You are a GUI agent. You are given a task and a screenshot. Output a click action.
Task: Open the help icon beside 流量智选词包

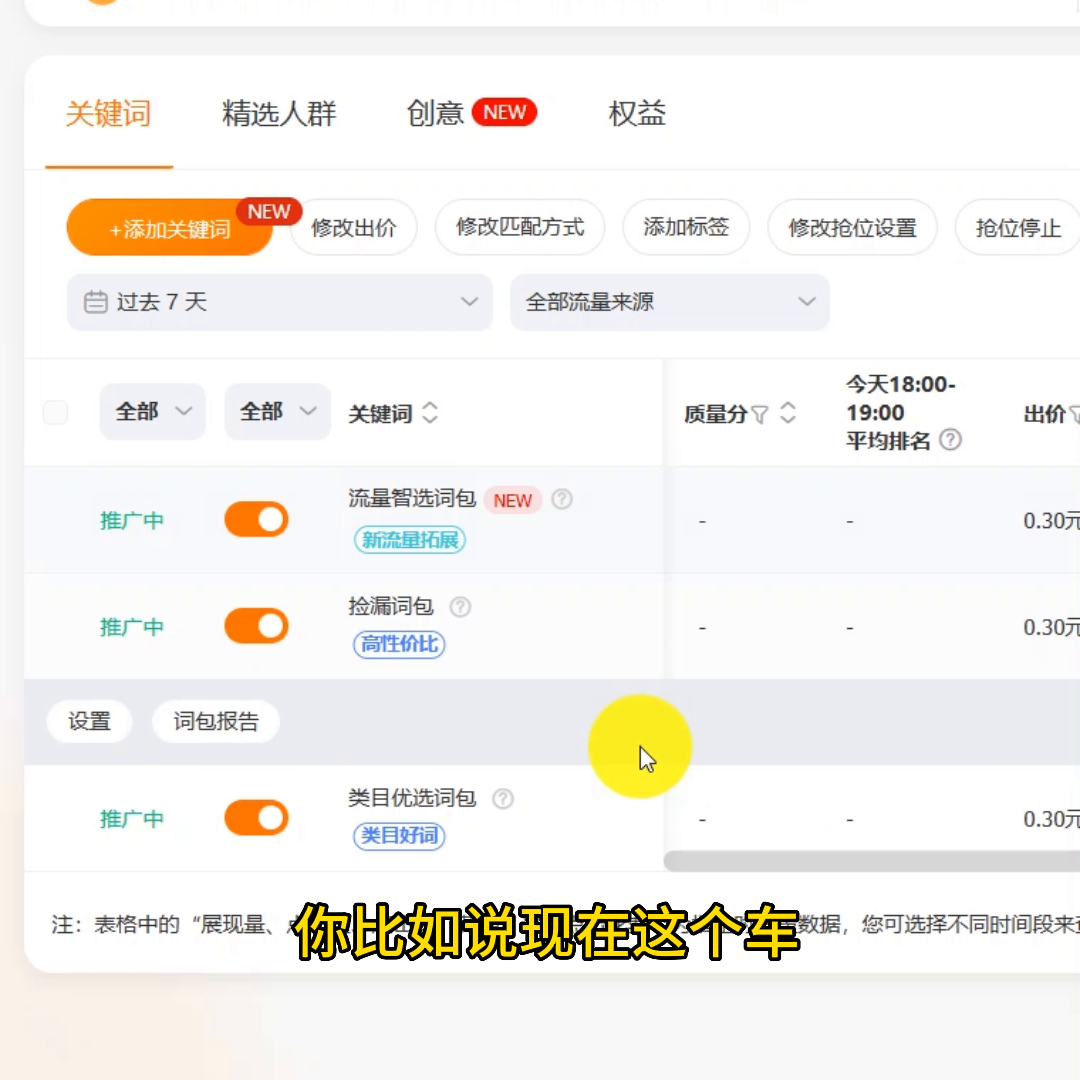pyautogui.click(x=562, y=499)
